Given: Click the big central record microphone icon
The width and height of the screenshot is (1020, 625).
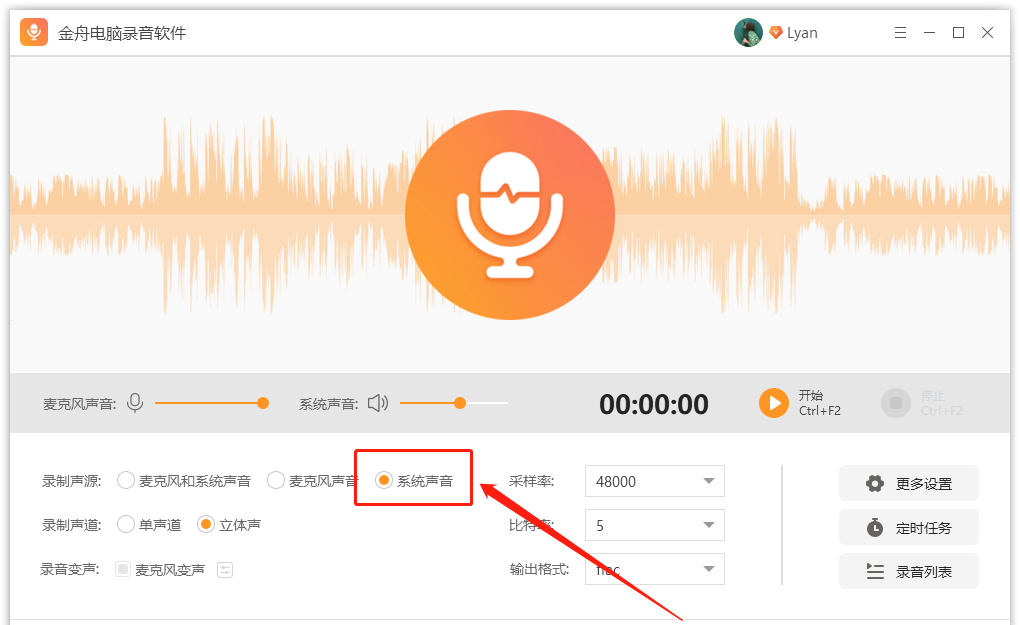Looking at the screenshot, I should [x=510, y=215].
